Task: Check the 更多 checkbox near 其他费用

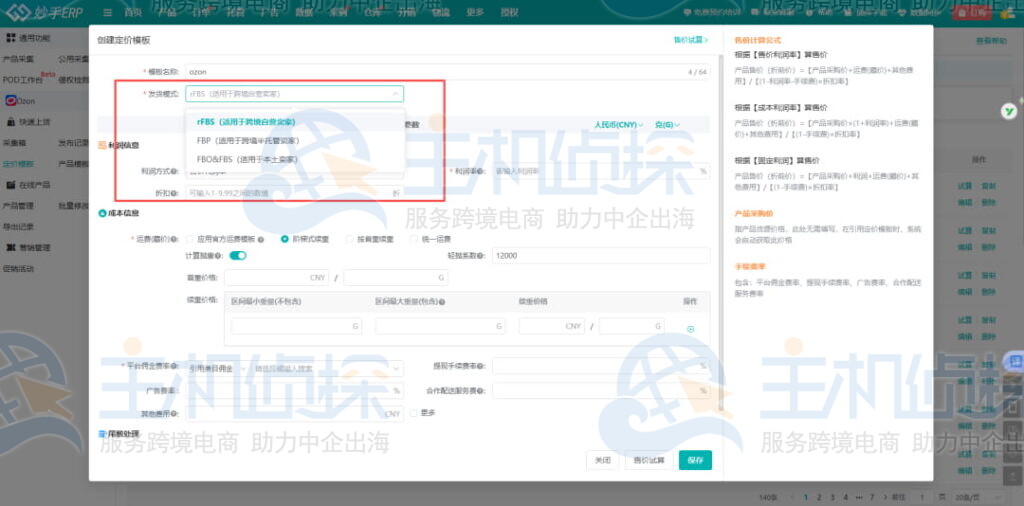Action: coord(413,413)
